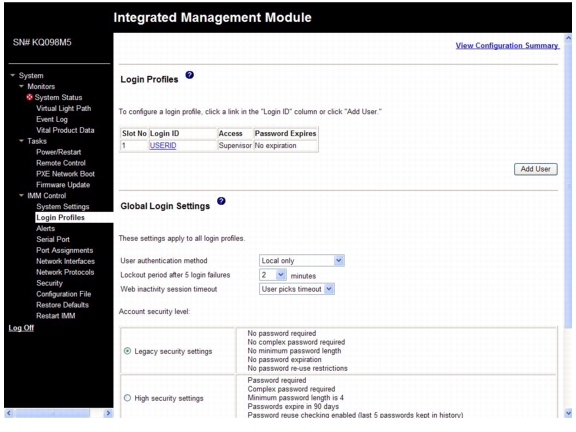Open User authentication method dropdown
The image size is (576, 432).
[x=302, y=260]
